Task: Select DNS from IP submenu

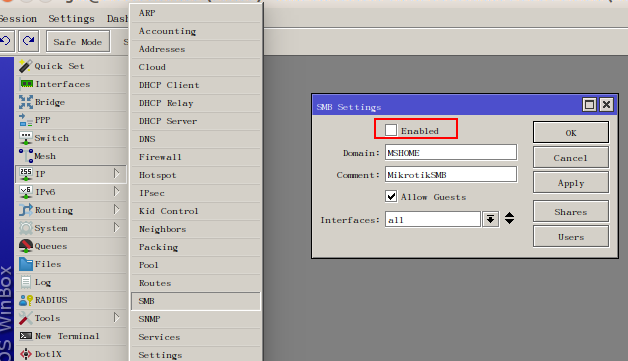Action: [x=196, y=139]
